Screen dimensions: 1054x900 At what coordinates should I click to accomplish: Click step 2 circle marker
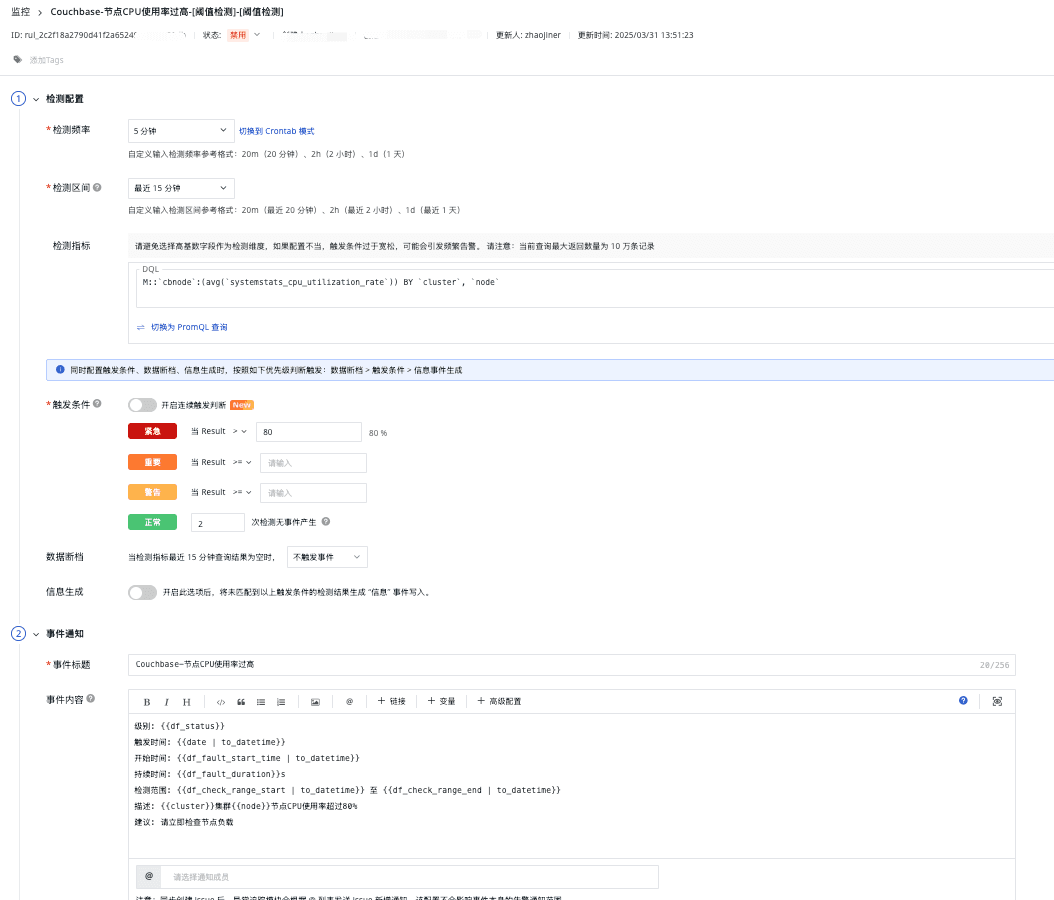(18, 634)
